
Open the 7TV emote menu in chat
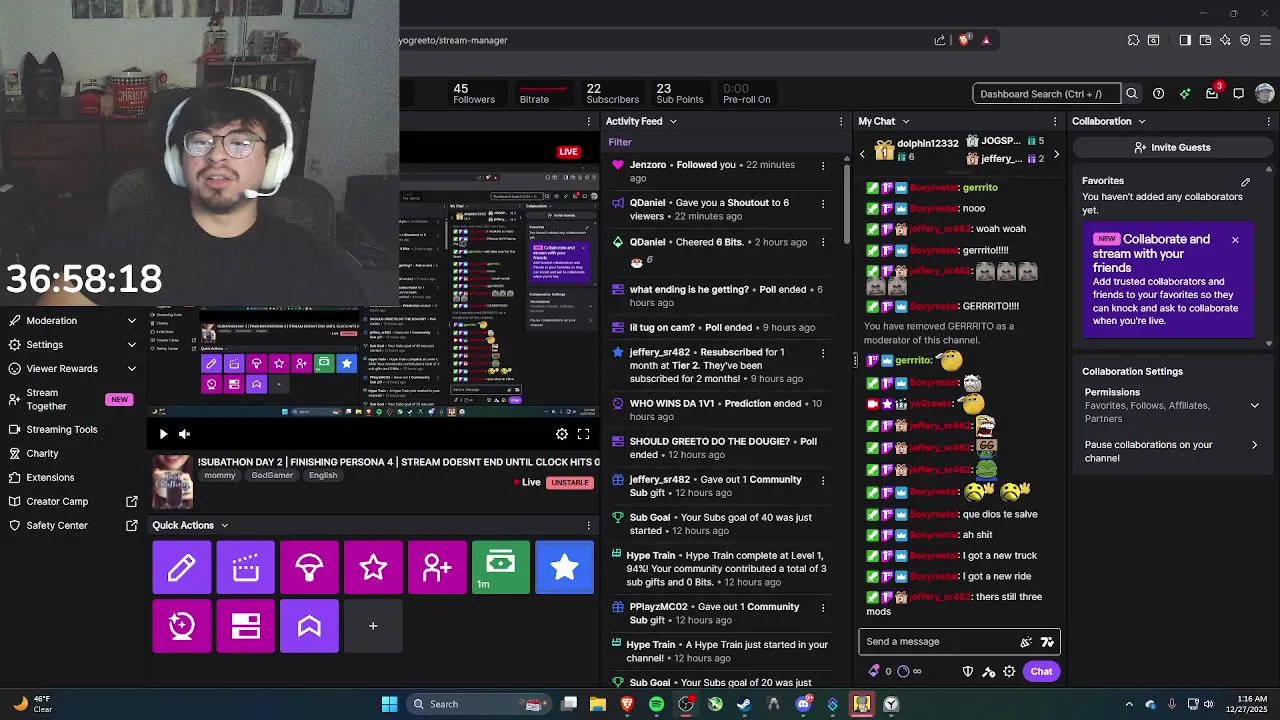click(1047, 642)
